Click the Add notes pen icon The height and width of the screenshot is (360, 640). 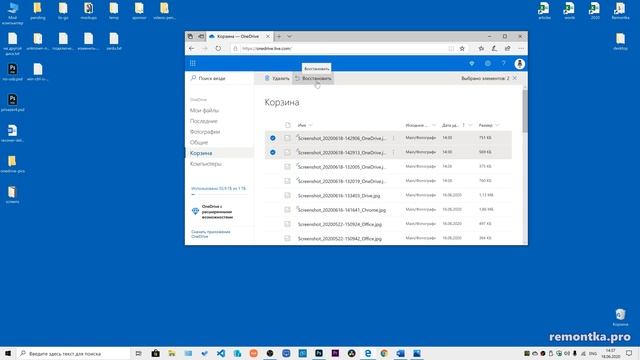click(x=494, y=49)
